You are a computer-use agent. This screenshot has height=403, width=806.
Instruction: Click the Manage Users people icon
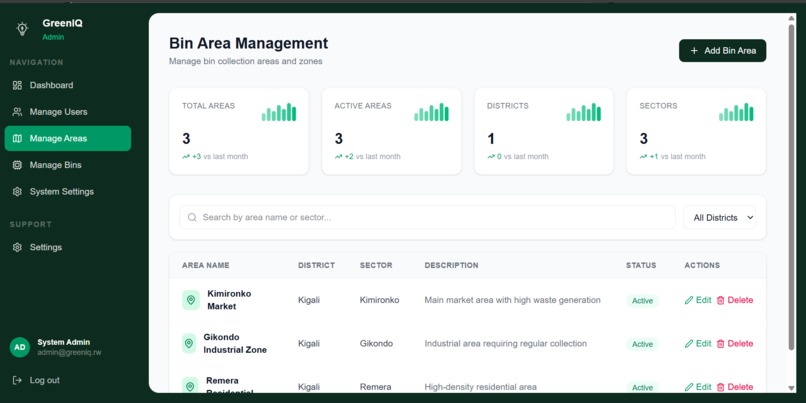click(17, 112)
